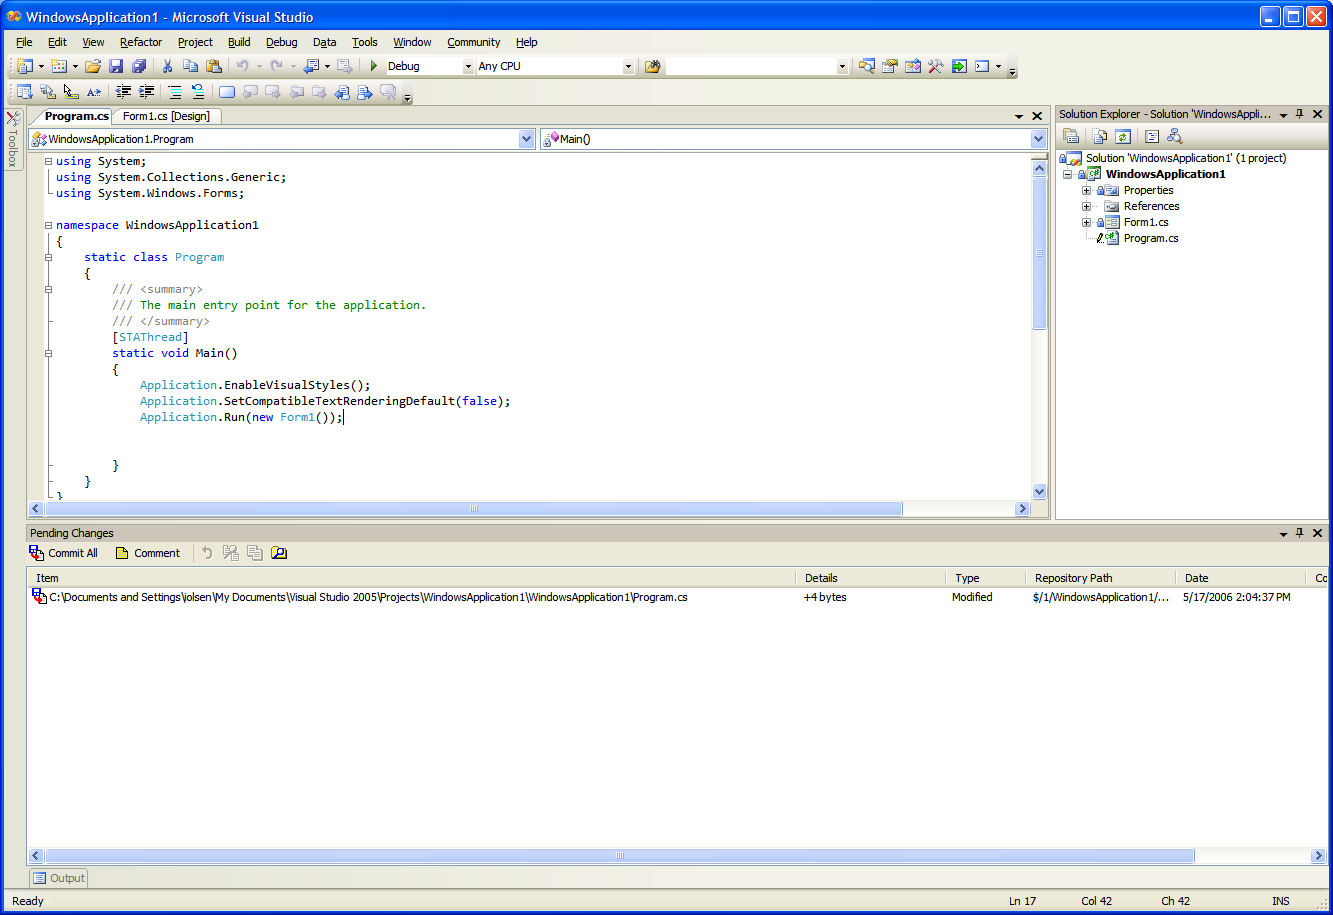Expand the Properties node

1086,190
